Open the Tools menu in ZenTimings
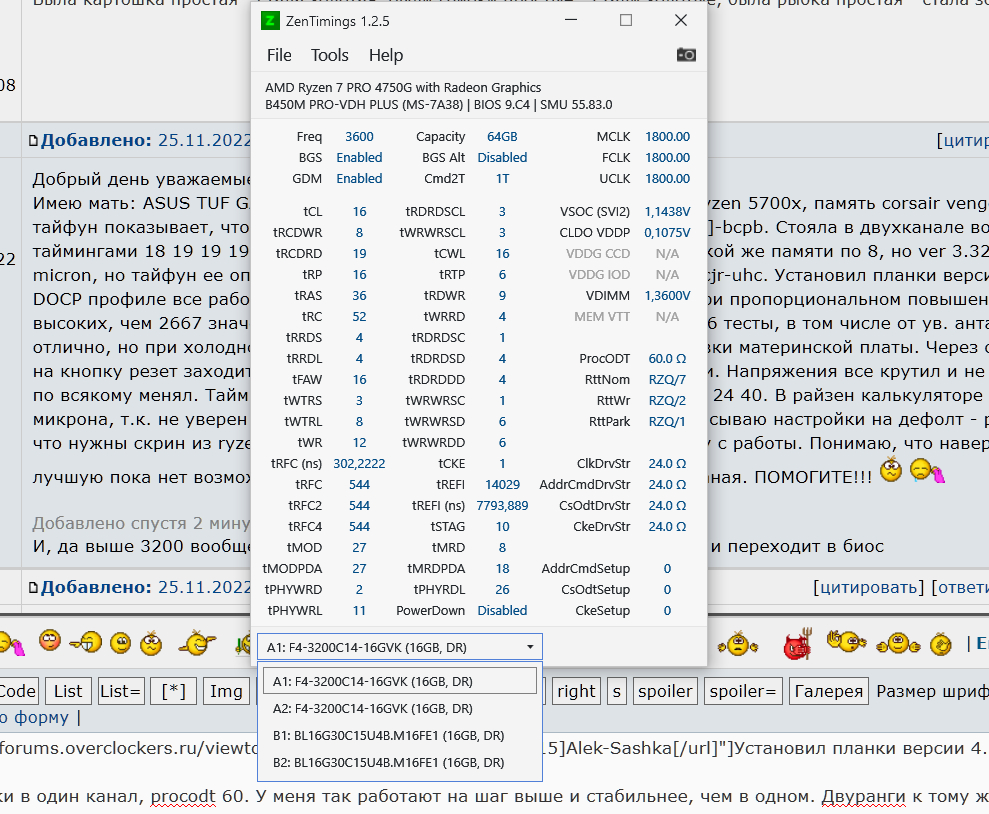This screenshot has height=814, width=989. tap(329, 55)
